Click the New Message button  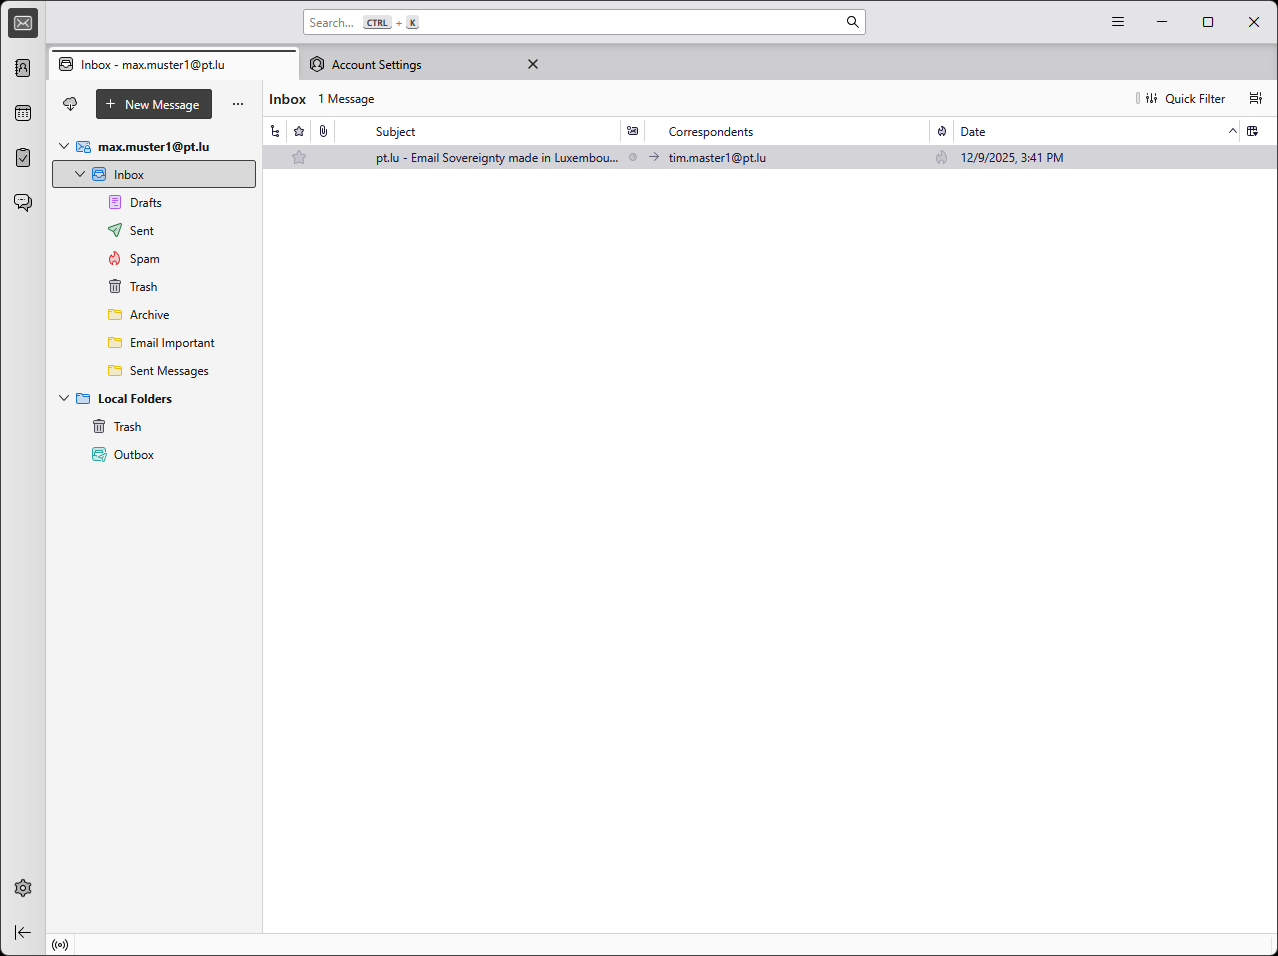tap(154, 104)
